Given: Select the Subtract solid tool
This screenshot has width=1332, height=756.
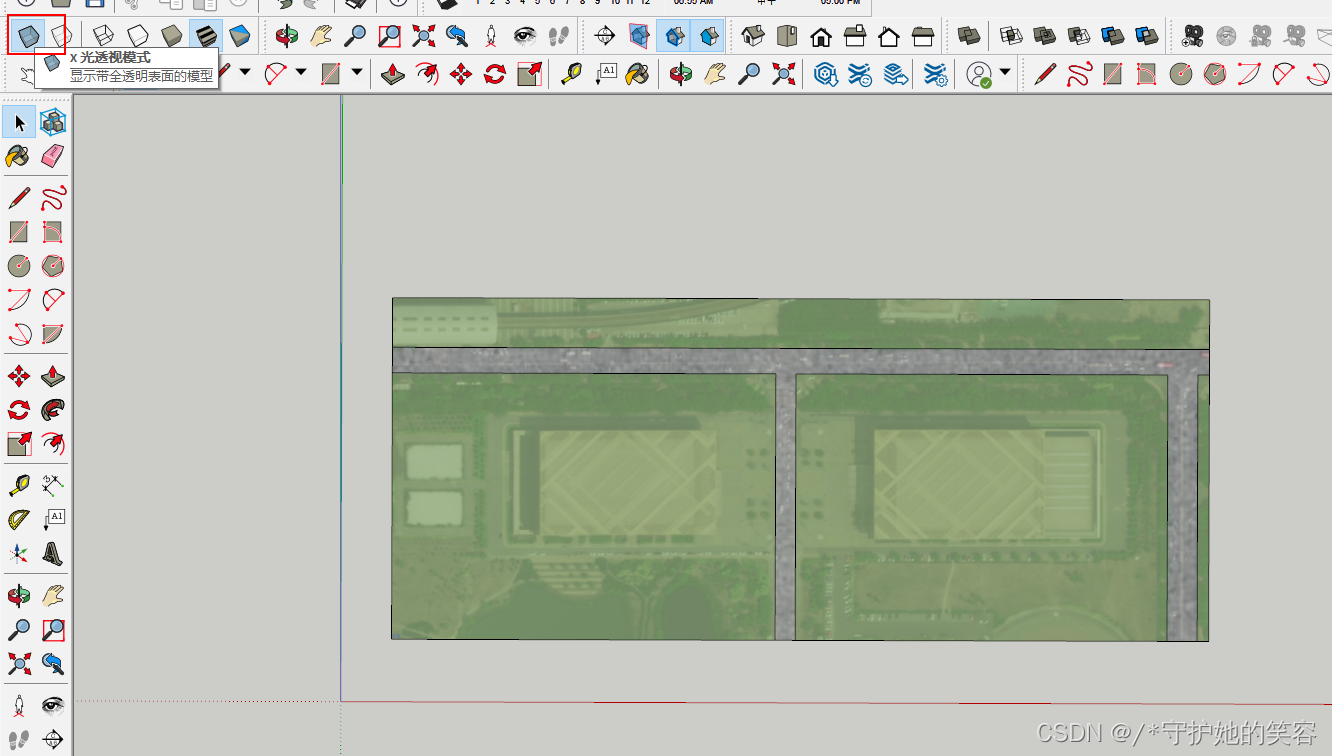Looking at the screenshot, I should (1079, 37).
